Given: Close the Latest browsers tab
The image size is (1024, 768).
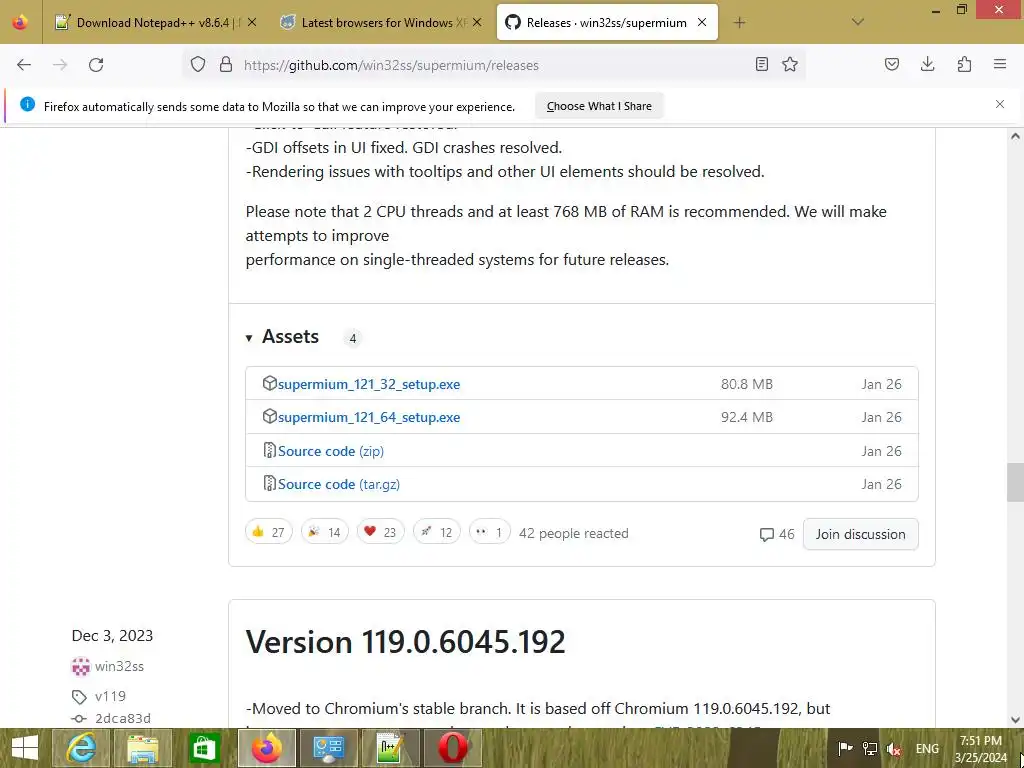Looking at the screenshot, I should pyautogui.click(x=477, y=22).
